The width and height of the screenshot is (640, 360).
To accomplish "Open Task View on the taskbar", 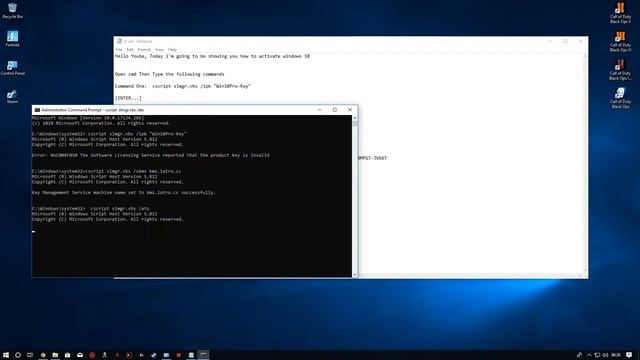I will click(x=30, y=355).
